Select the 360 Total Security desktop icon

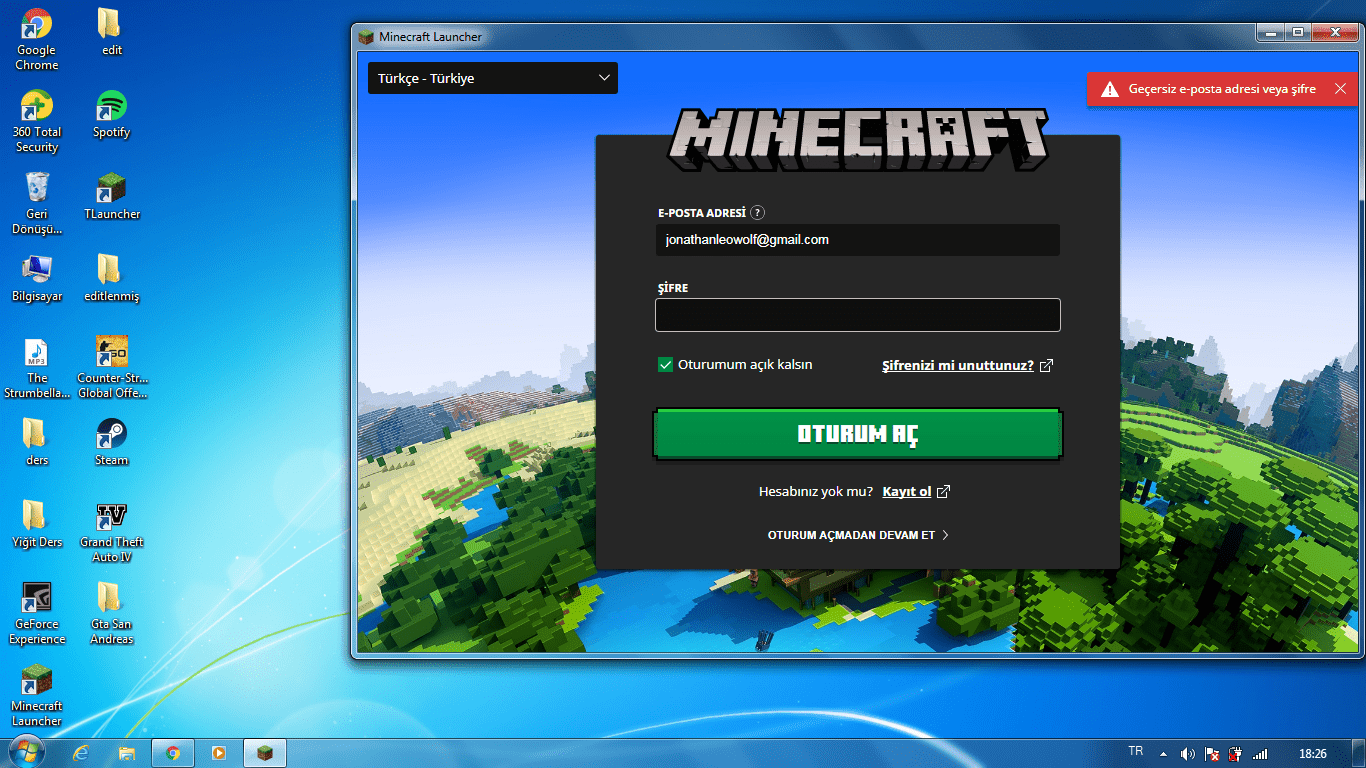point(36,122)
